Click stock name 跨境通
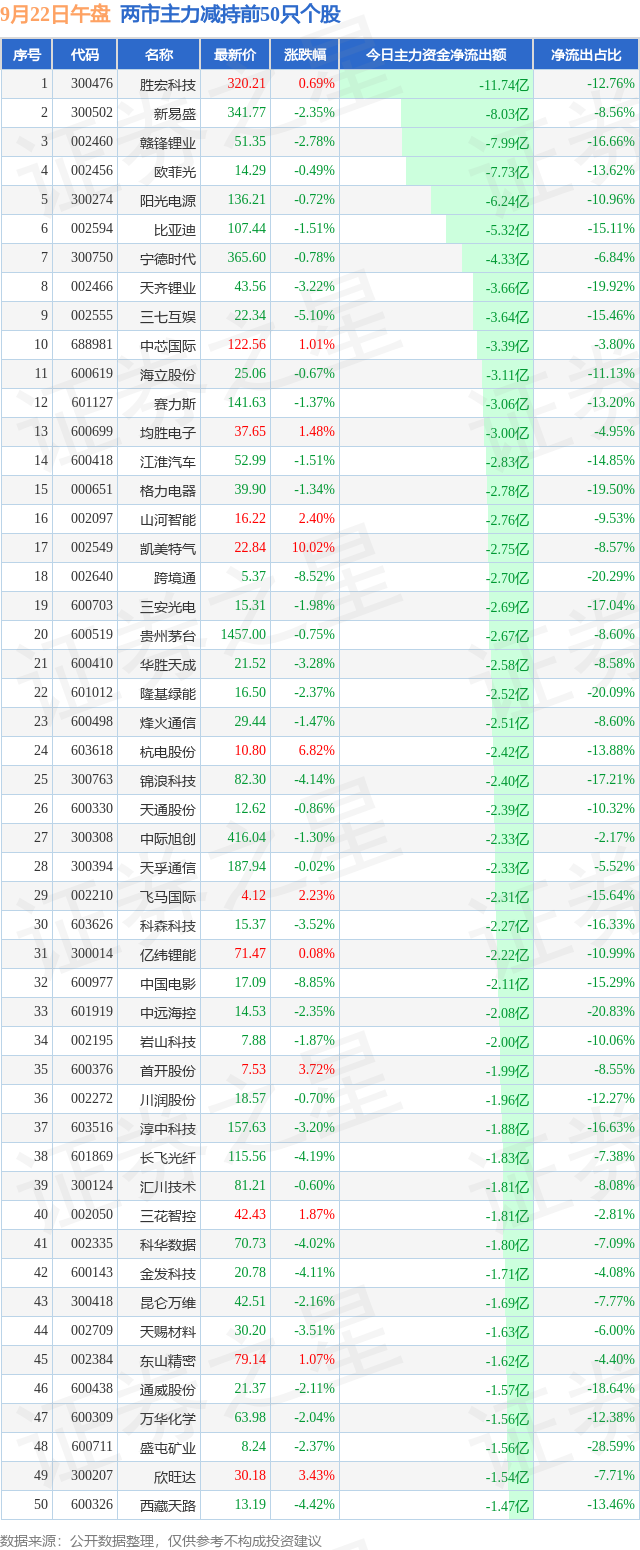This screenshot has height=1550, width=640. pyautogui.click(x=175, y=577)
